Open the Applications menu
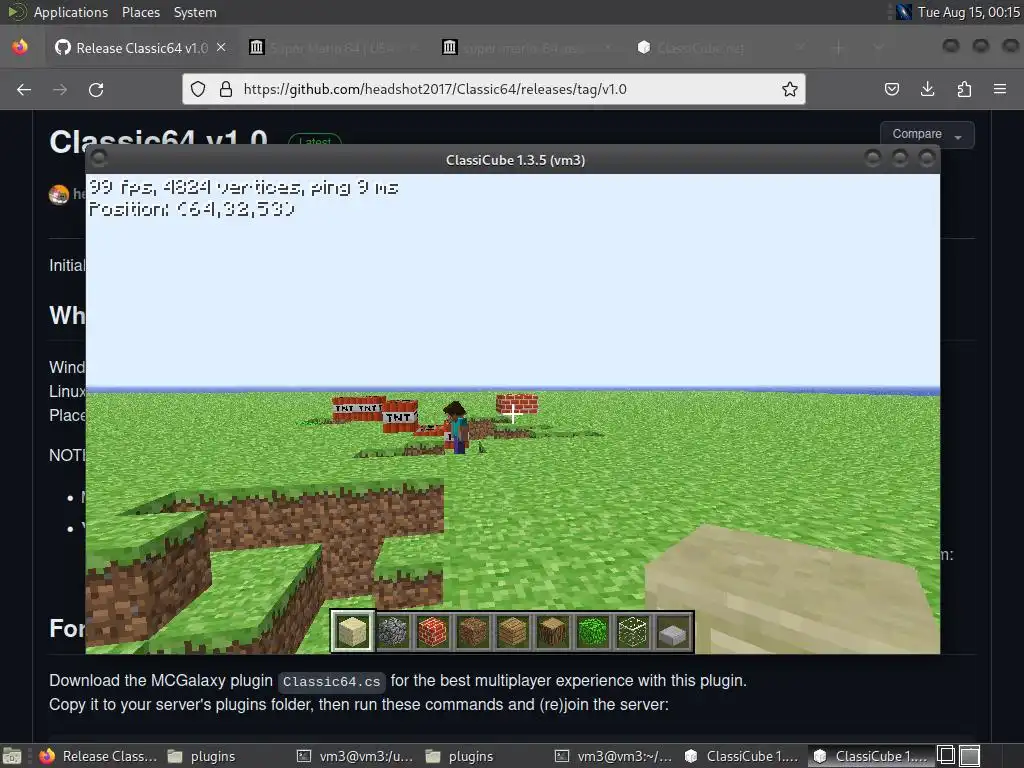This screenshot has width=1024, height=768. click(71, 12)
